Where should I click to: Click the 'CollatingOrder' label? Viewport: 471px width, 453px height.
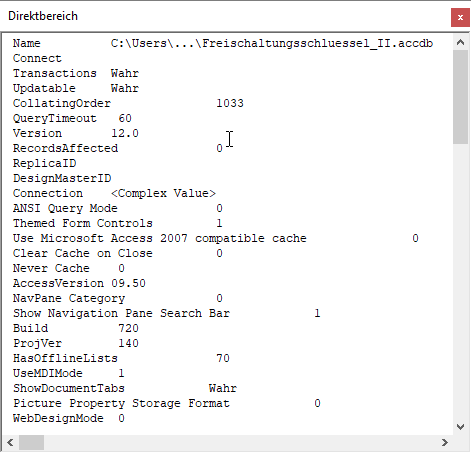(x=62, y=103)
